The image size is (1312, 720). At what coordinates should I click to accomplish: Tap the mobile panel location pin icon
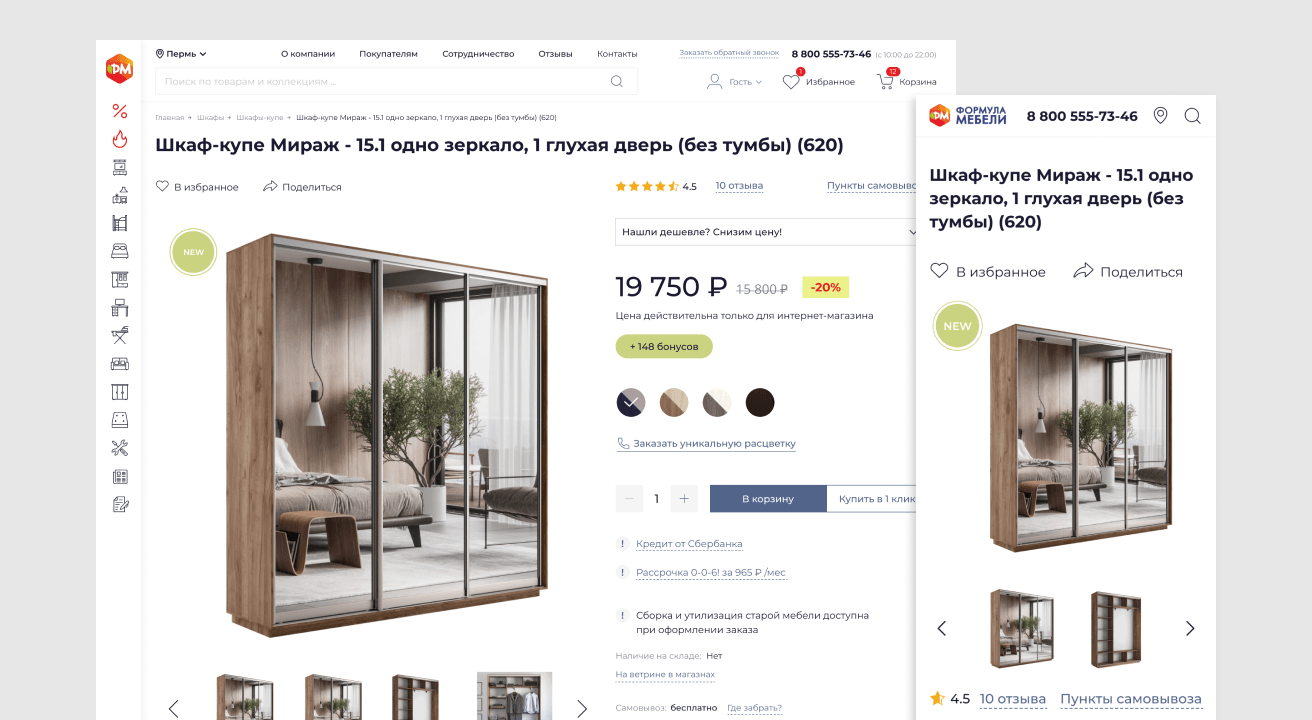click(1160, 116)
